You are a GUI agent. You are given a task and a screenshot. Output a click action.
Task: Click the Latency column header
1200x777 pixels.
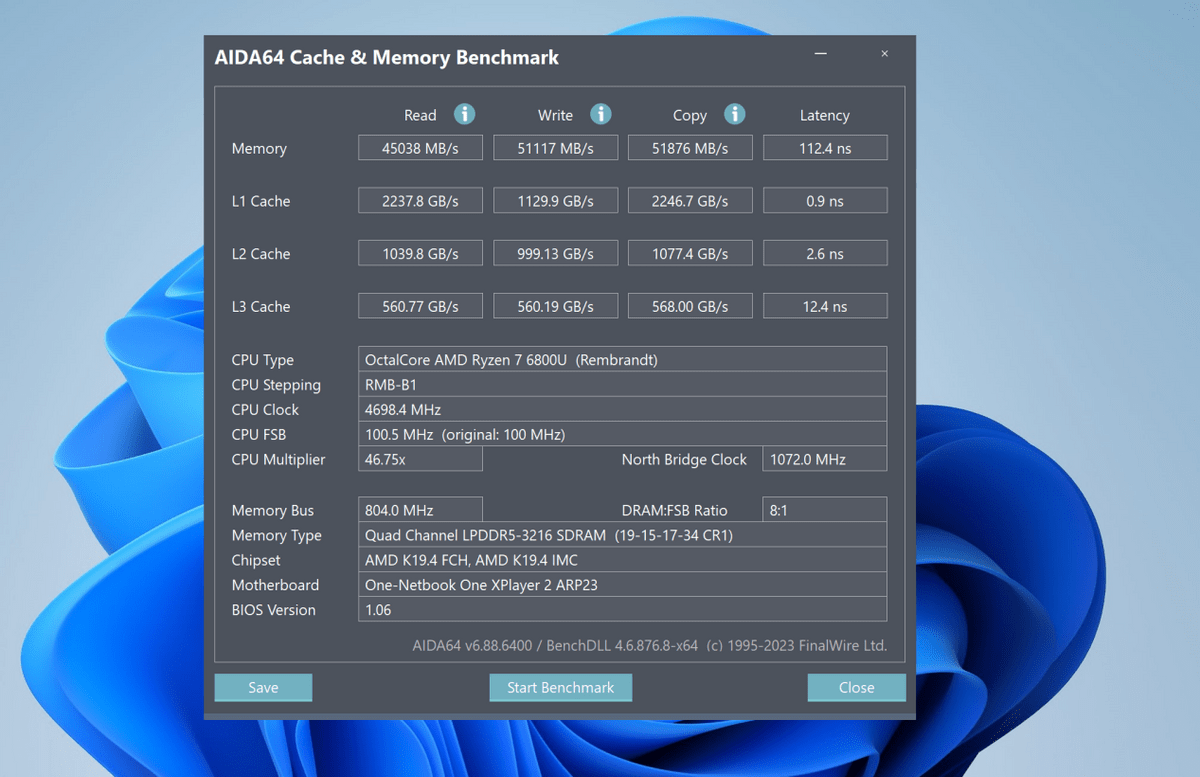pyautogui.click(x=825, y=115)
